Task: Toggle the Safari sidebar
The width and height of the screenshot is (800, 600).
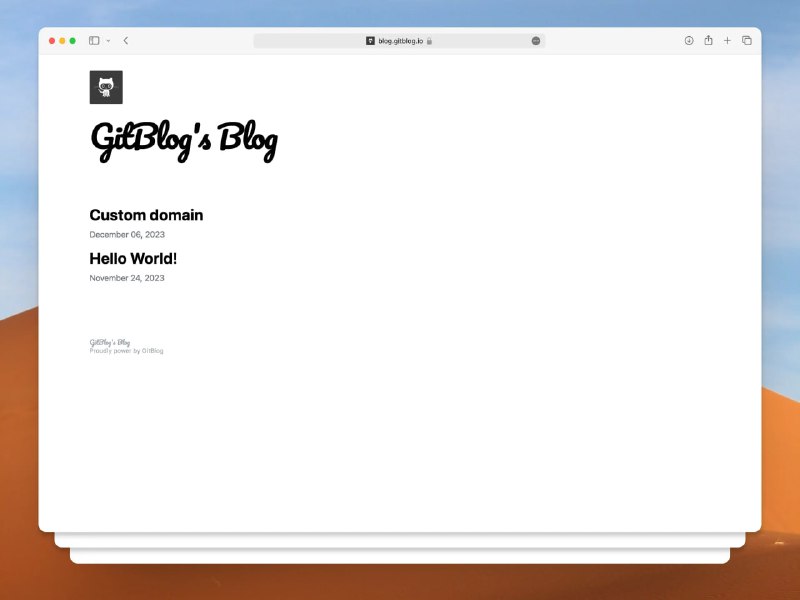Action: [x=94, y=41]
